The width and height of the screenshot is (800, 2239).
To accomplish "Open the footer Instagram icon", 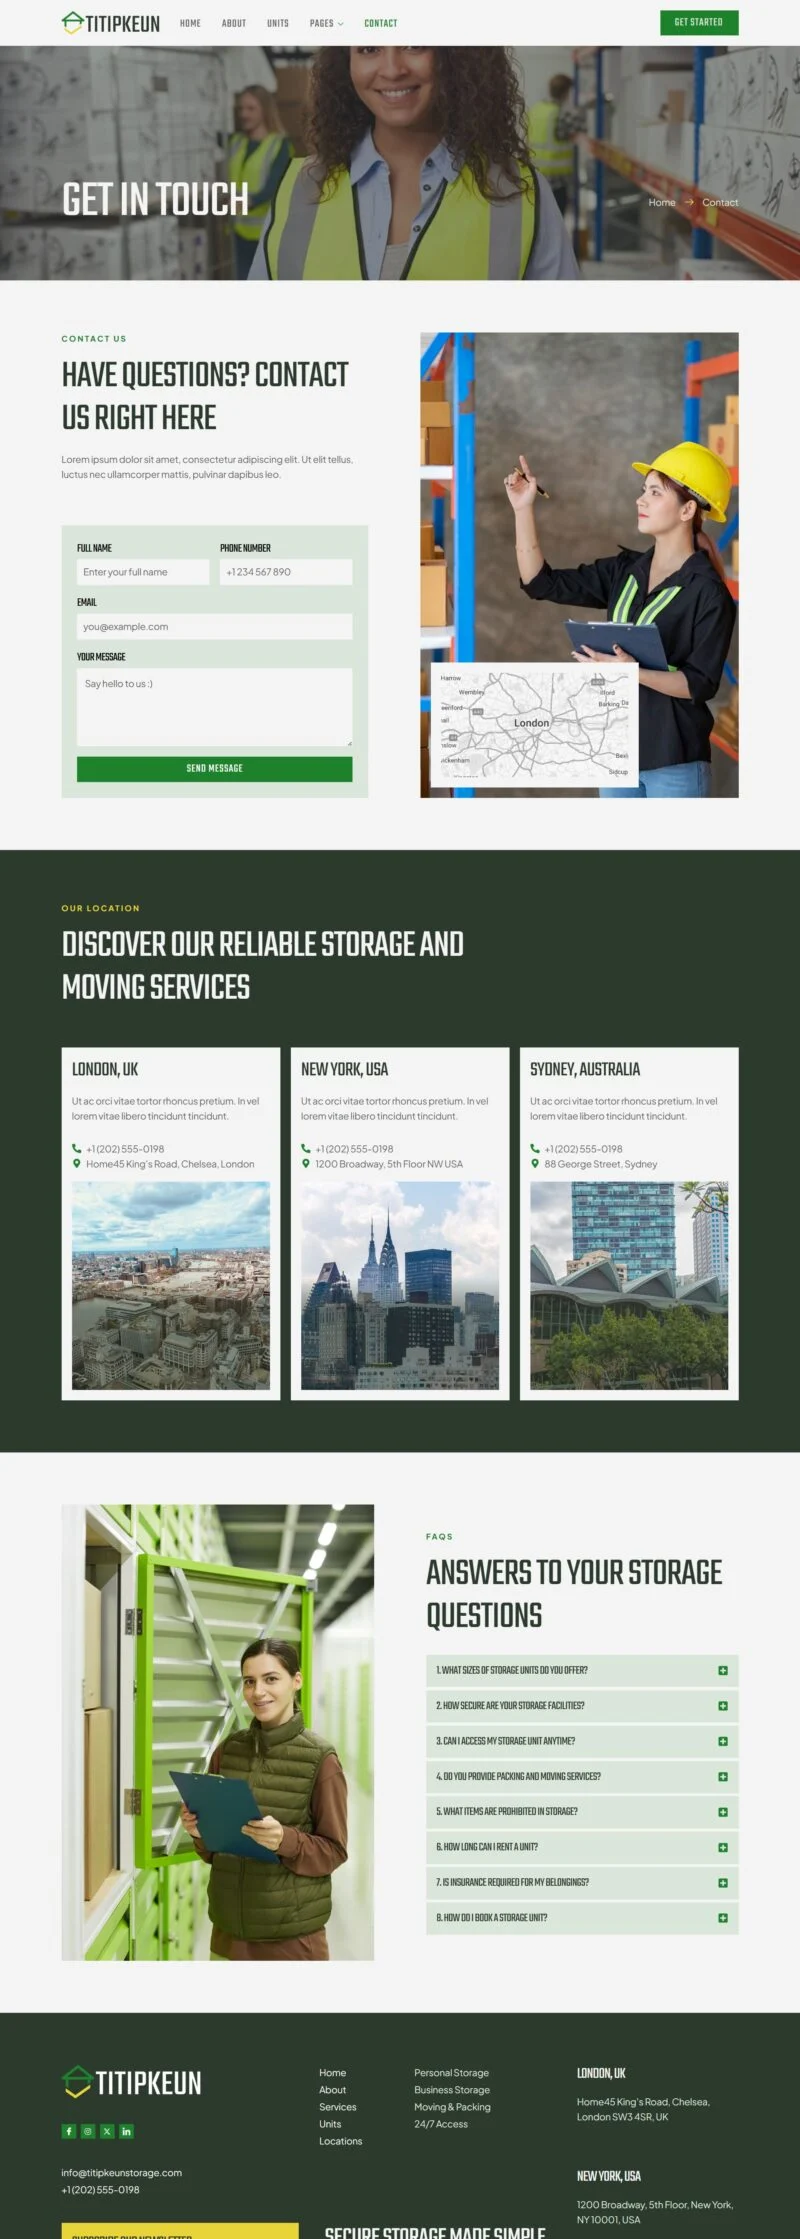I will tap(88, 2131).
